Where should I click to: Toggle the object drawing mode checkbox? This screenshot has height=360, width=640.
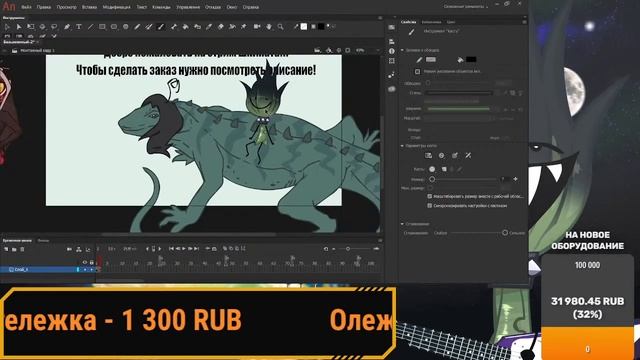coord(417,71)
